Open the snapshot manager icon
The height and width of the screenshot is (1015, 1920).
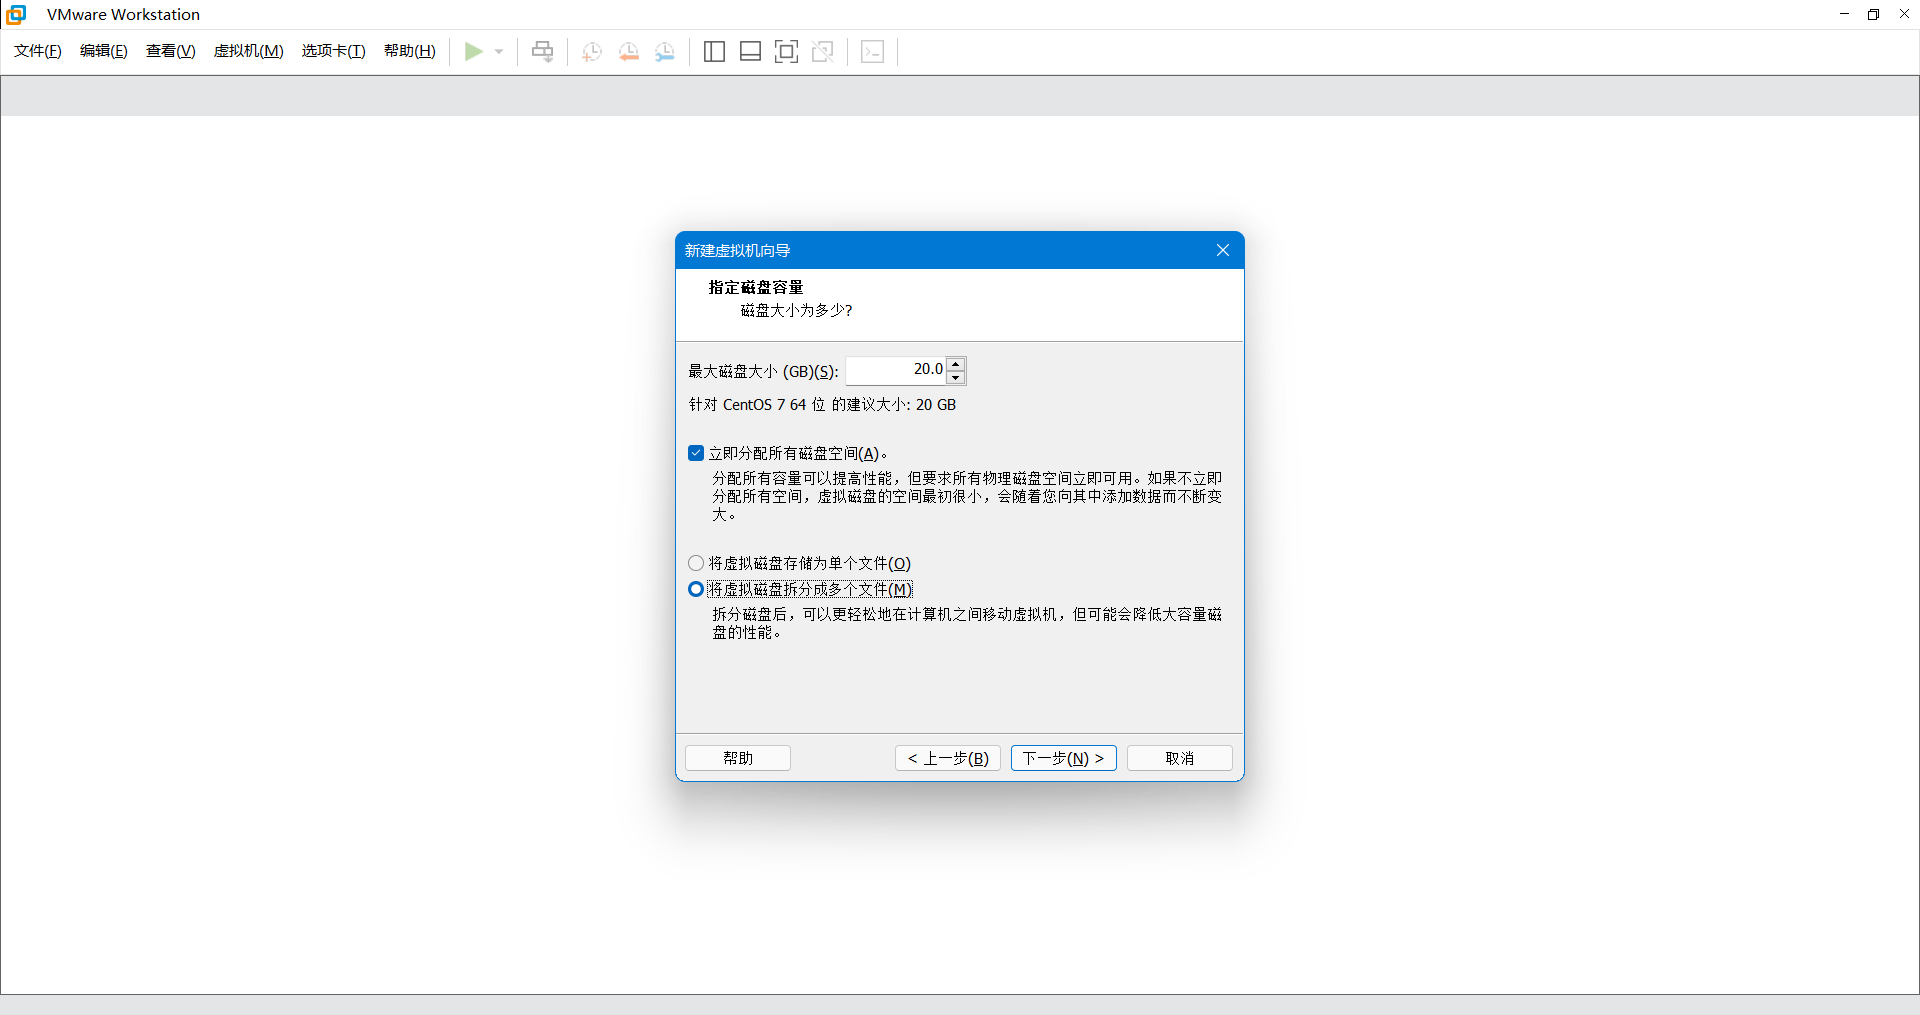point(665,51)
